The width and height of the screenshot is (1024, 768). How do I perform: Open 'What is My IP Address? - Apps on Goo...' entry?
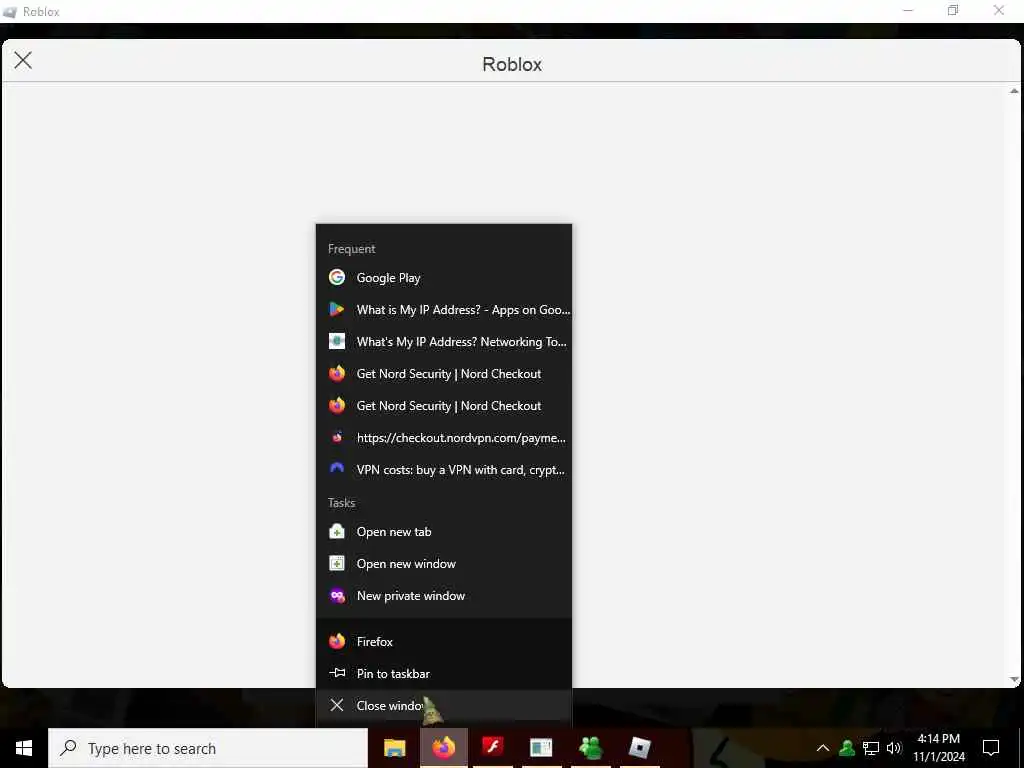[x=443, y=310]
